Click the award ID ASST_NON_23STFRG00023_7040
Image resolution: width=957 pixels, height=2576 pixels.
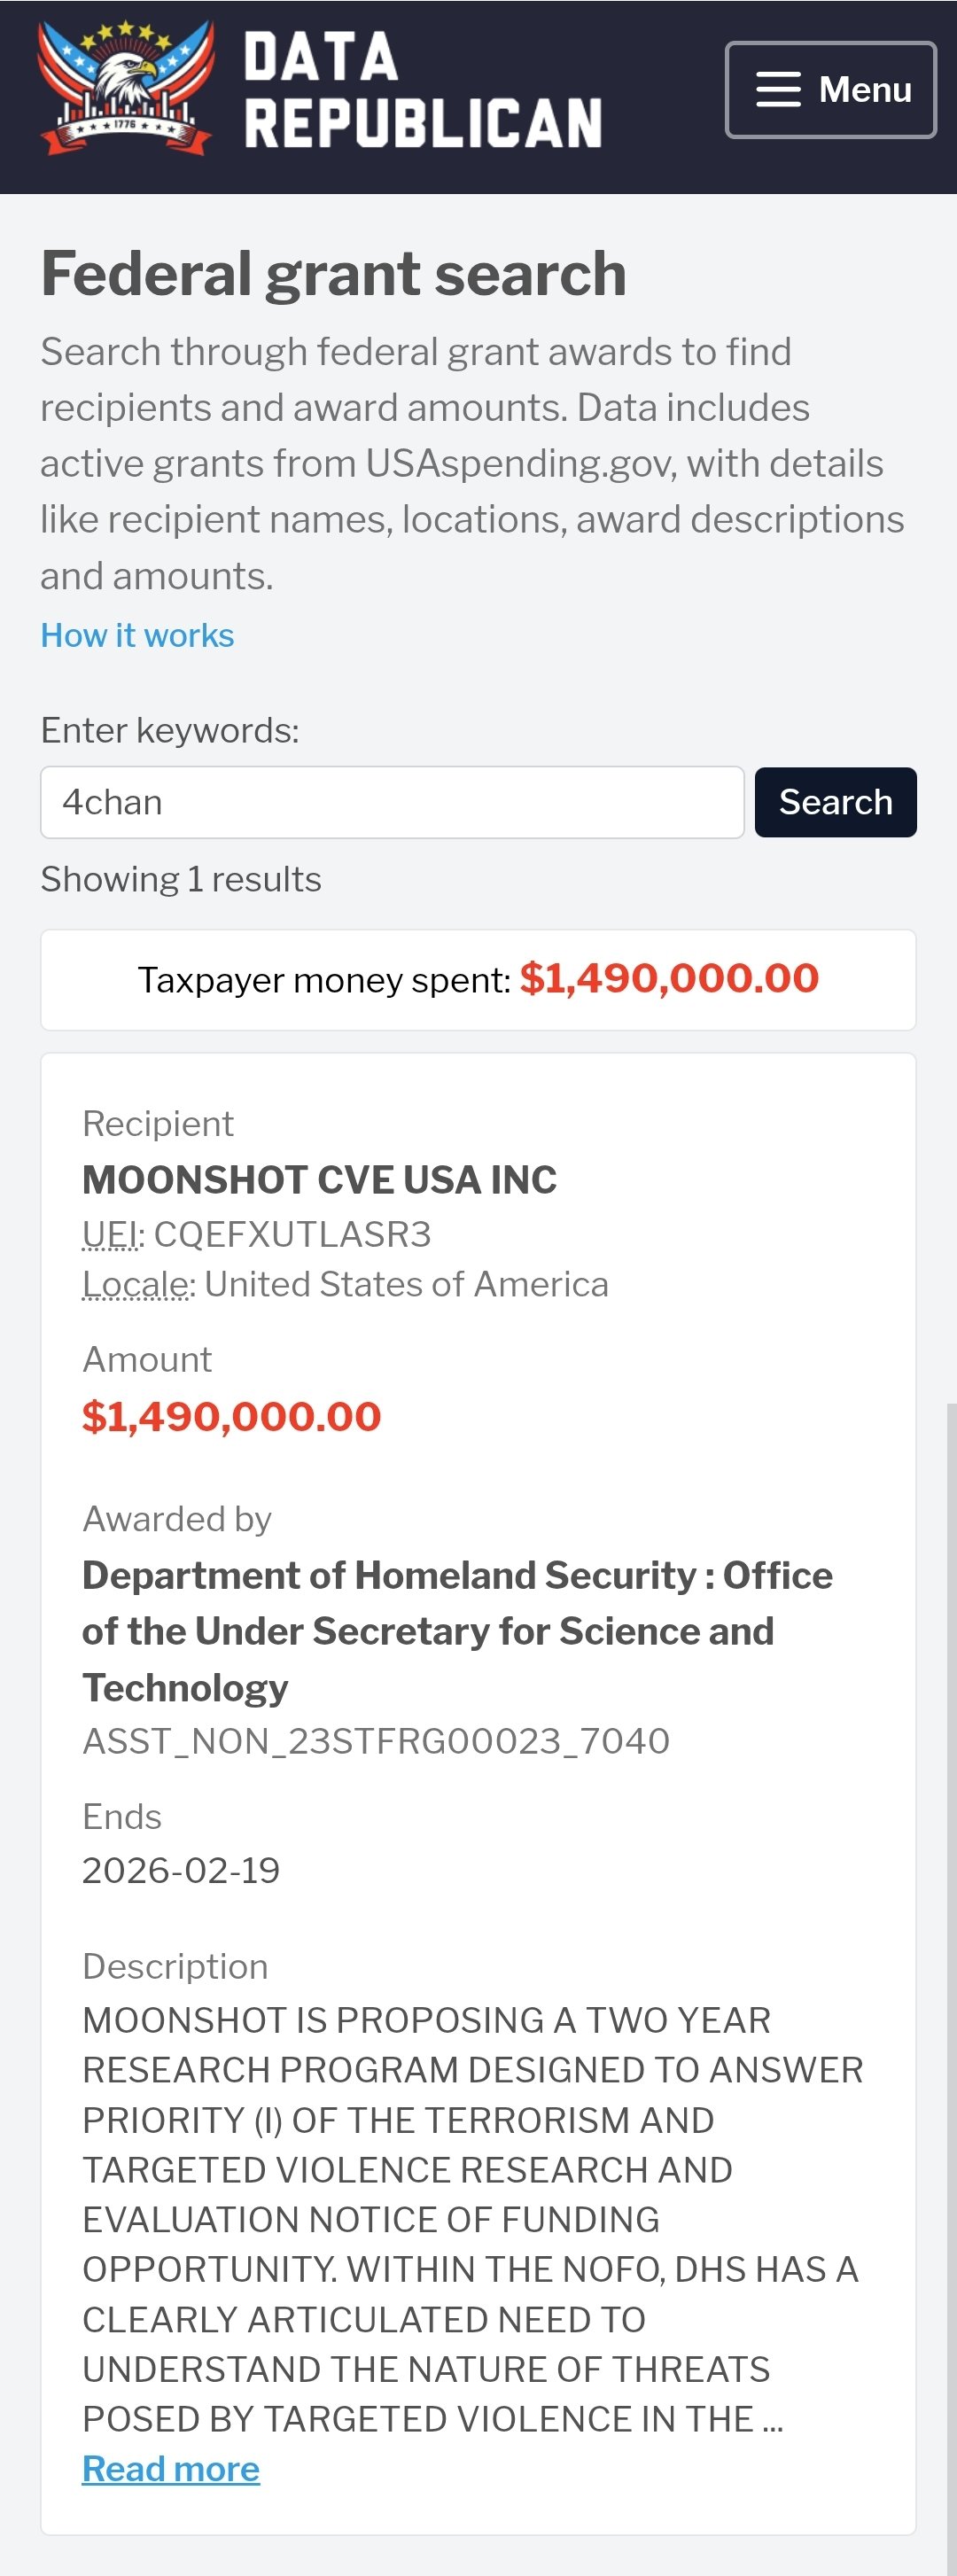pyautogui.click(x=376, y=1741)
